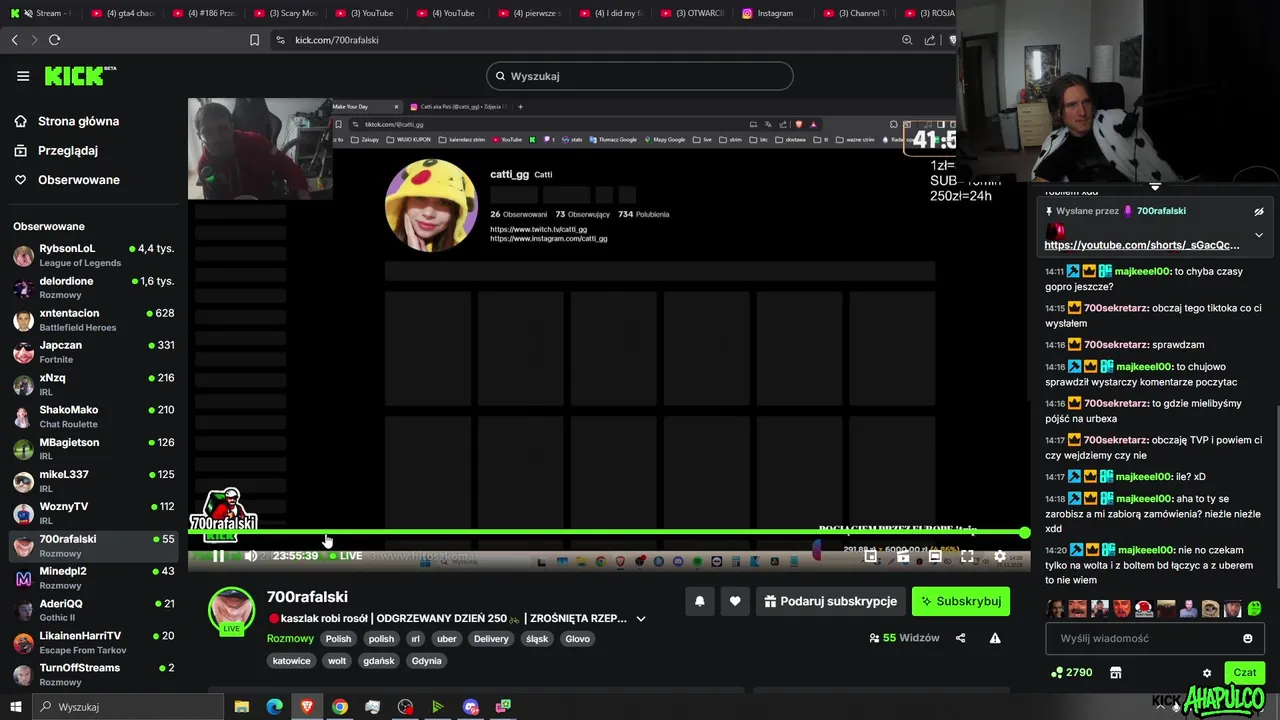Click the Delivery tag
This screenshot has width=1280, height=720.
(491, 639)
